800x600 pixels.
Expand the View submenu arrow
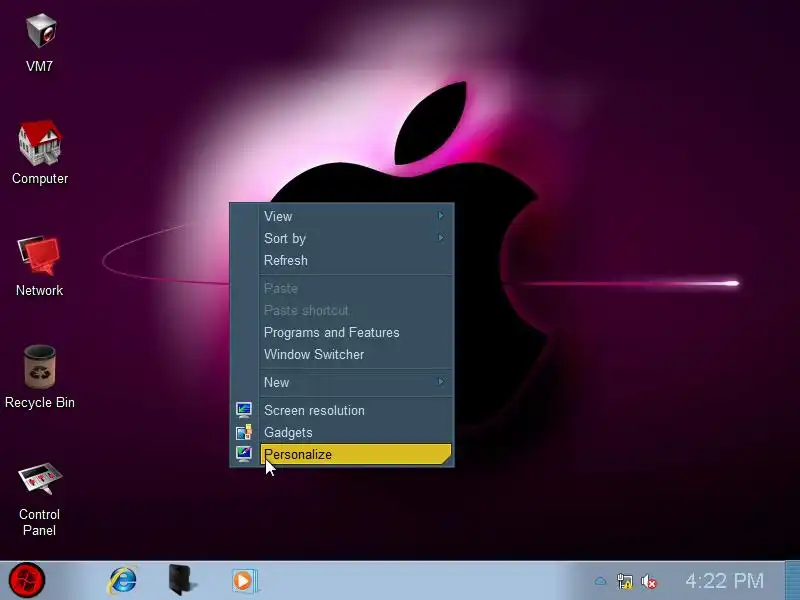(441, 215)
